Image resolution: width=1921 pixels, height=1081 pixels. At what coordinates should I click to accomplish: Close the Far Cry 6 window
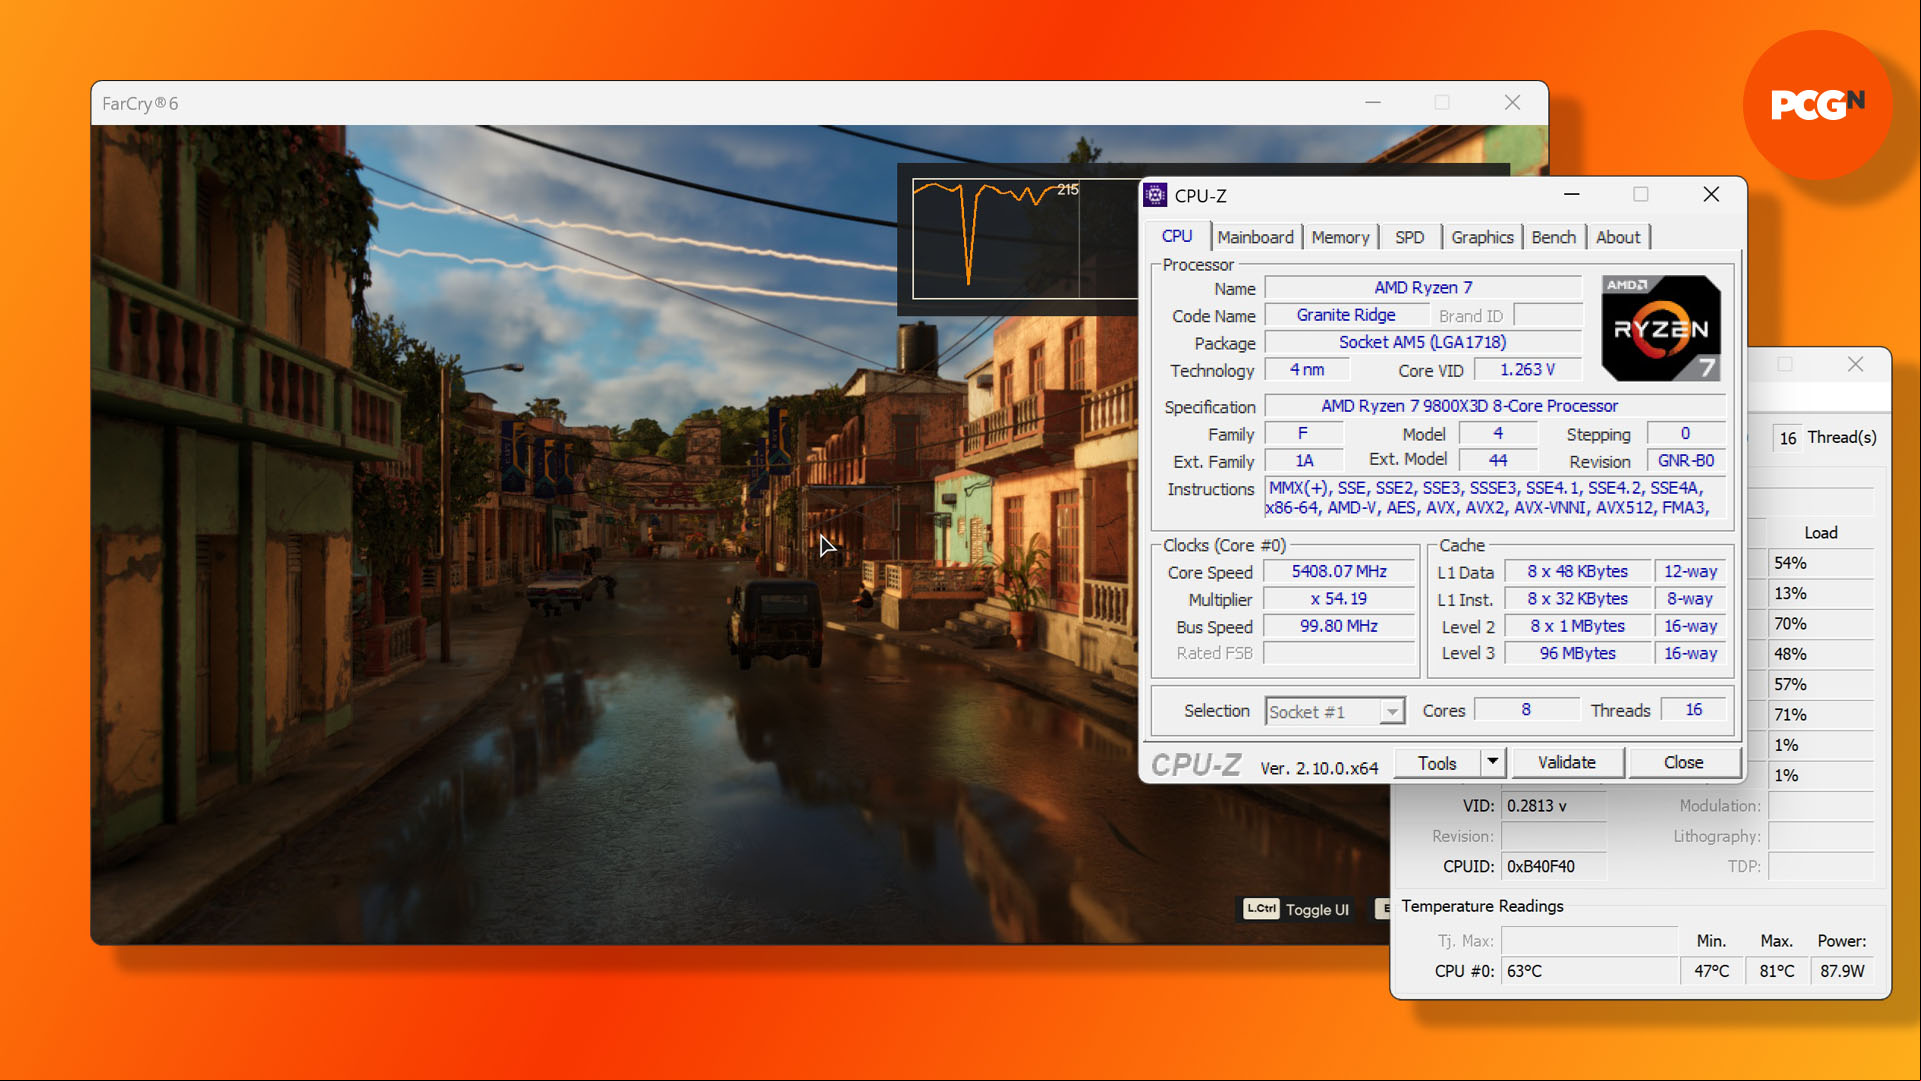coord(1512,103)
